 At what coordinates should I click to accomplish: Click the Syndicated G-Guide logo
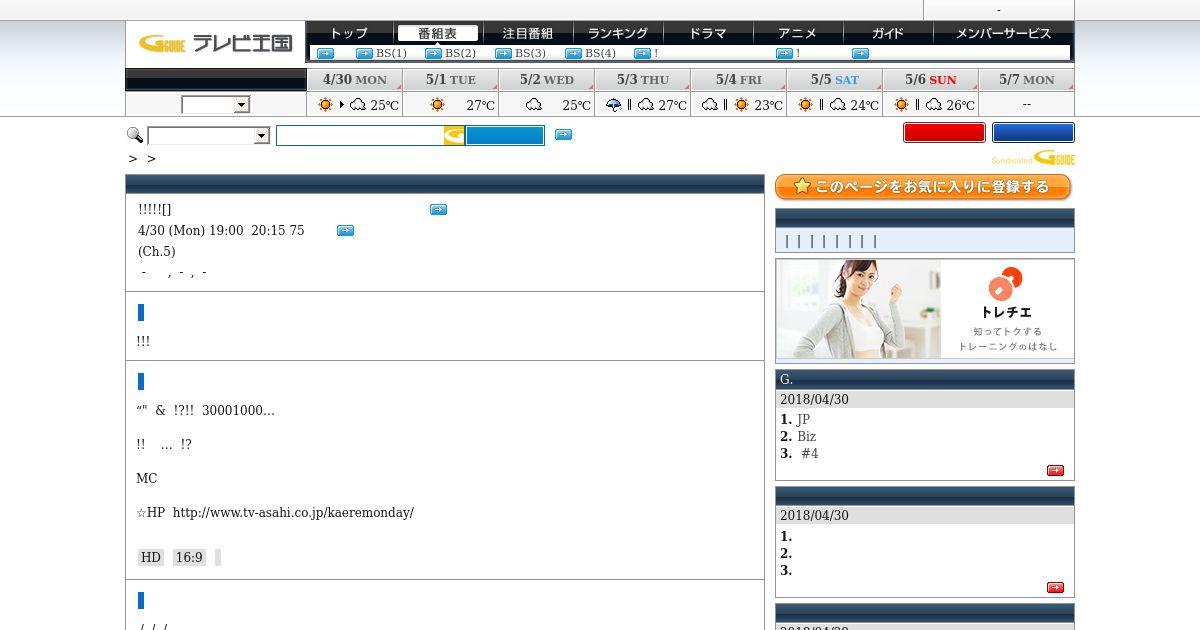point(1033,158)
